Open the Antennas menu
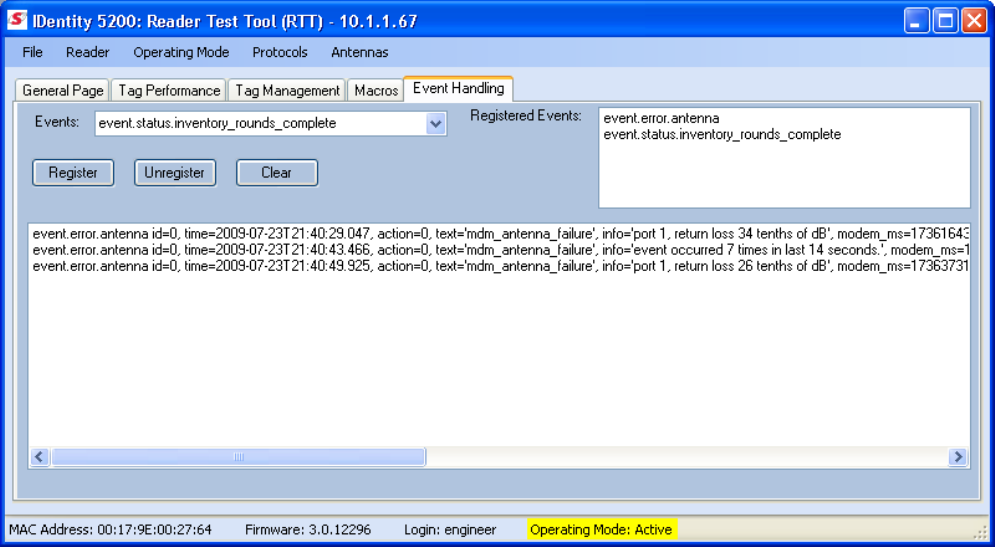The width and height of the screenshot is (995, 547). [x=360, y=53]
